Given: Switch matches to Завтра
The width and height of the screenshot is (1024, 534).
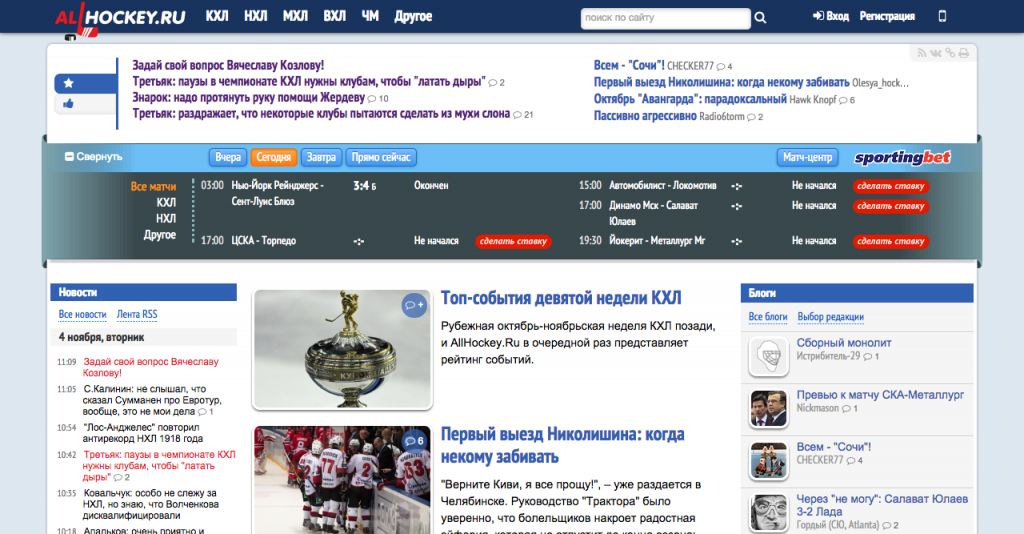Looking at the screenshot, I should click(x=321, y=157).
